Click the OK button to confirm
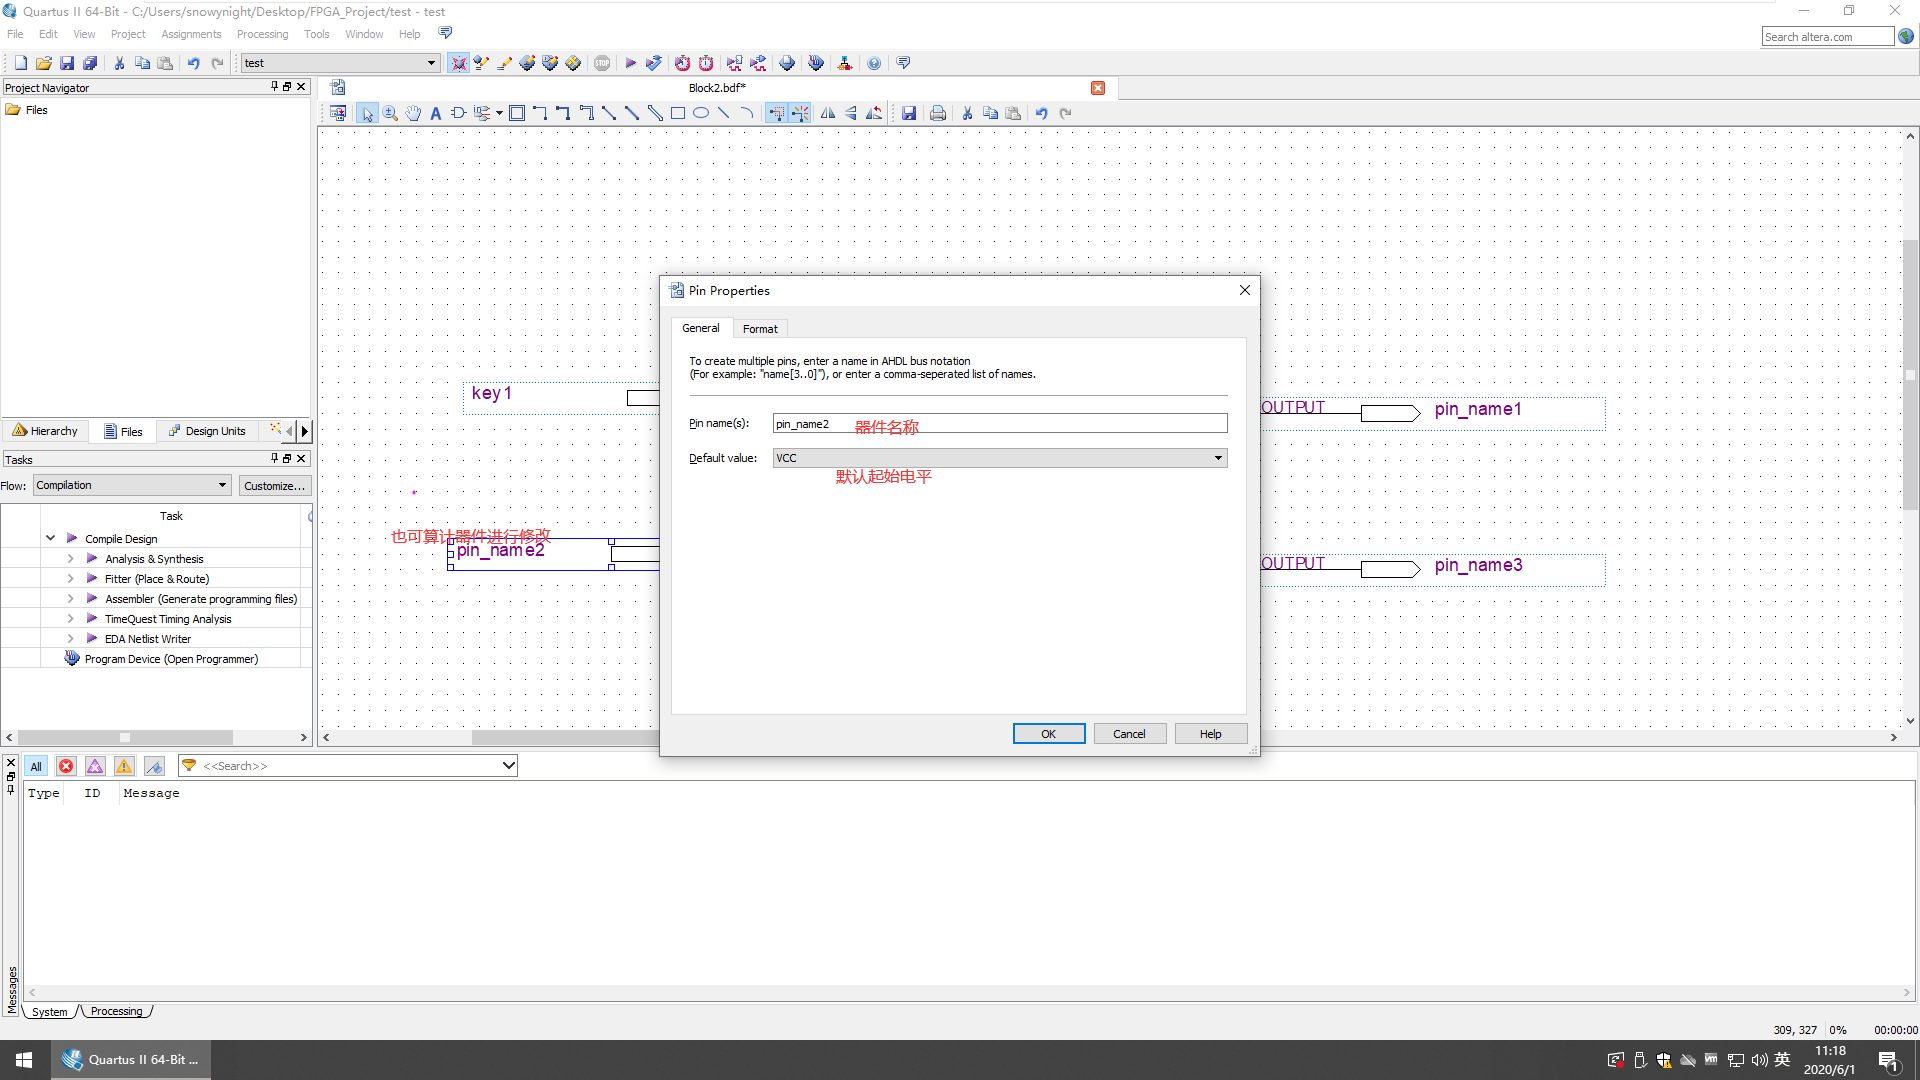Image resolution: width=1920 pixels, height=1080 pixels. [x=1048, y=733]
